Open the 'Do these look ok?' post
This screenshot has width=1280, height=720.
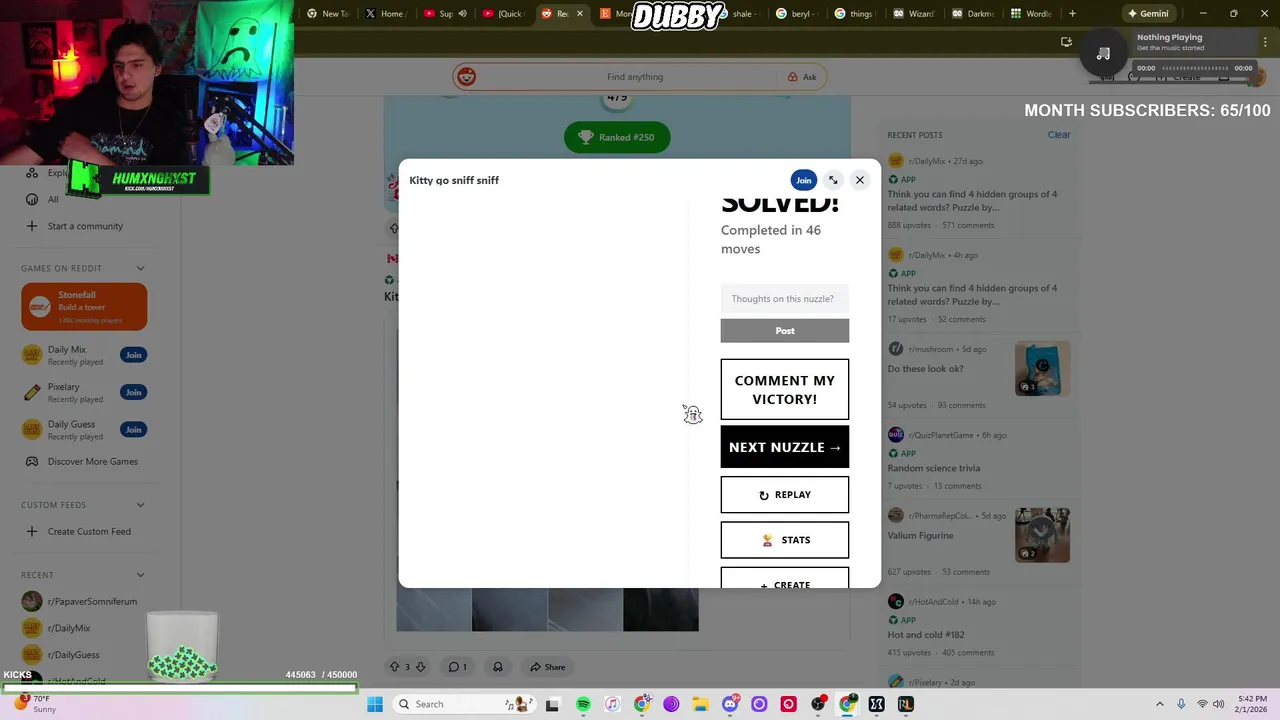pos(926,369)
